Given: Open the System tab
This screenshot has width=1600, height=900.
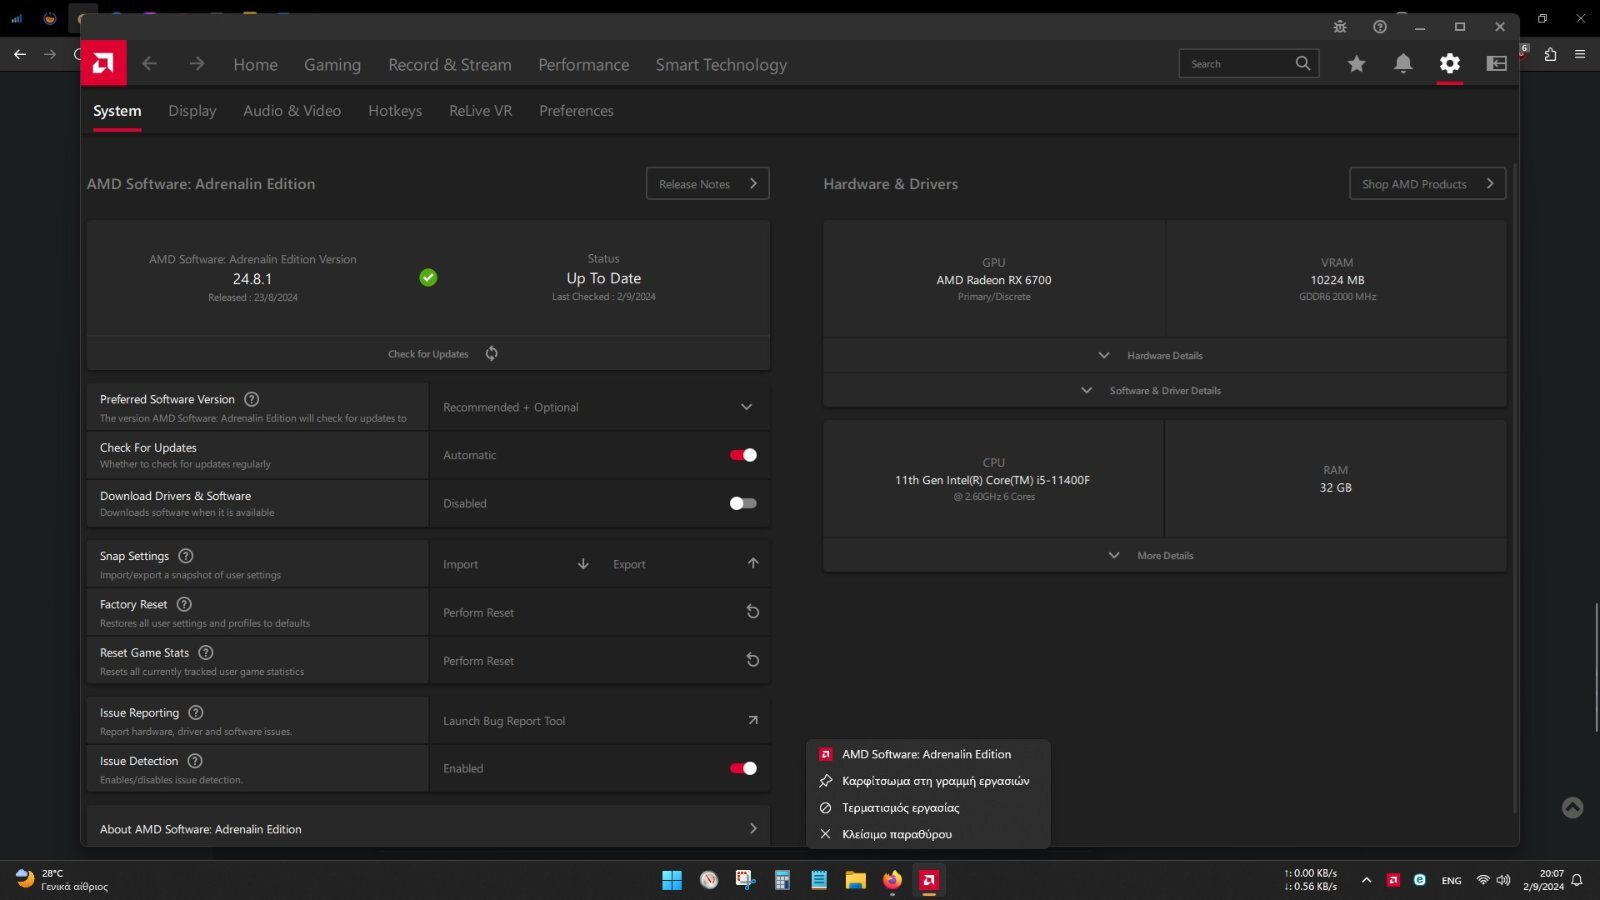Looking at the screenshot, I should pyautogui.click(x=117, y=111).
